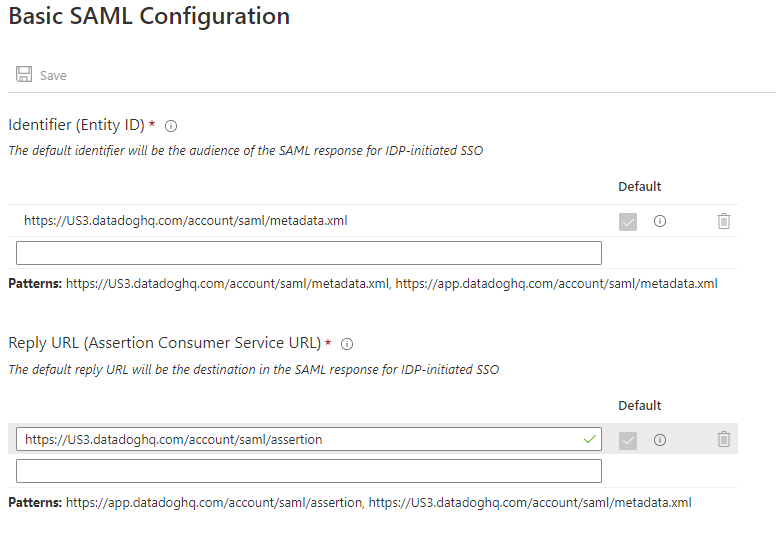This screenshot has width=776, height=533.
Task: Delete the Reply URL assertion entry with trash icon
Action: 724,439
